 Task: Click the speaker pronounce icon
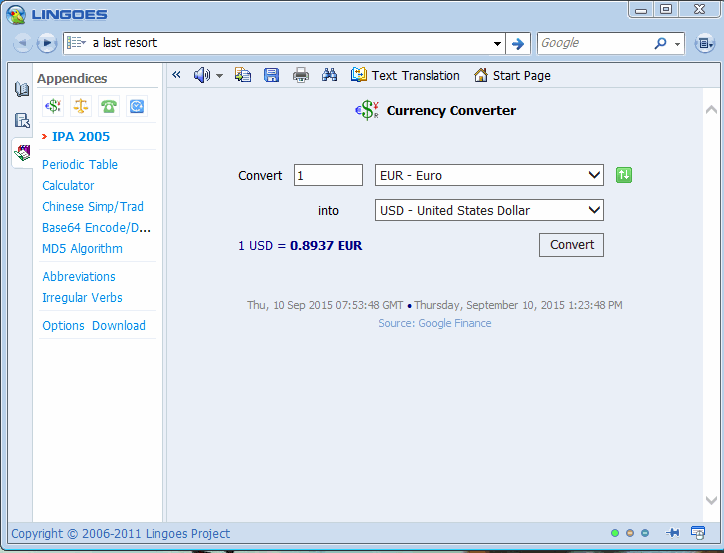tap(202, 75)
